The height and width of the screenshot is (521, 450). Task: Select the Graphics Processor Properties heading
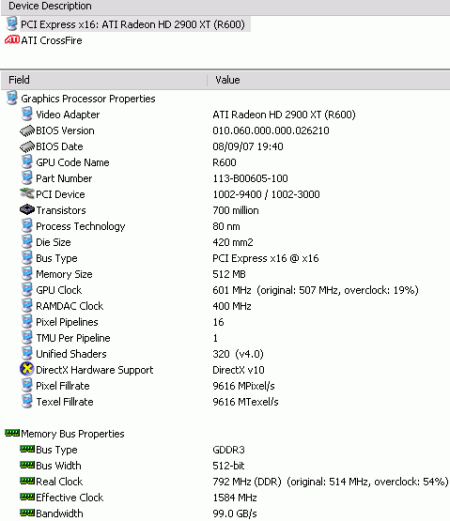tap(88, 99)
